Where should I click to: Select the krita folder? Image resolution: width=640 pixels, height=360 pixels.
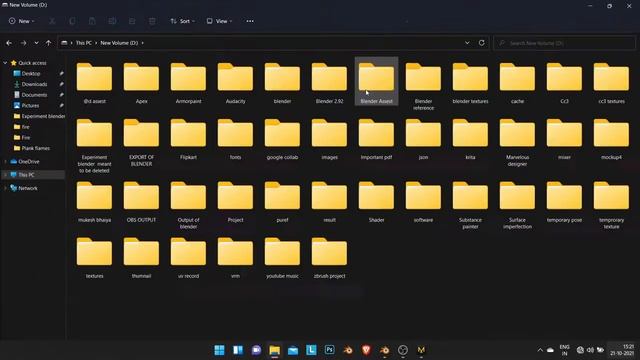pyautogui.click(x=470, y=139)
